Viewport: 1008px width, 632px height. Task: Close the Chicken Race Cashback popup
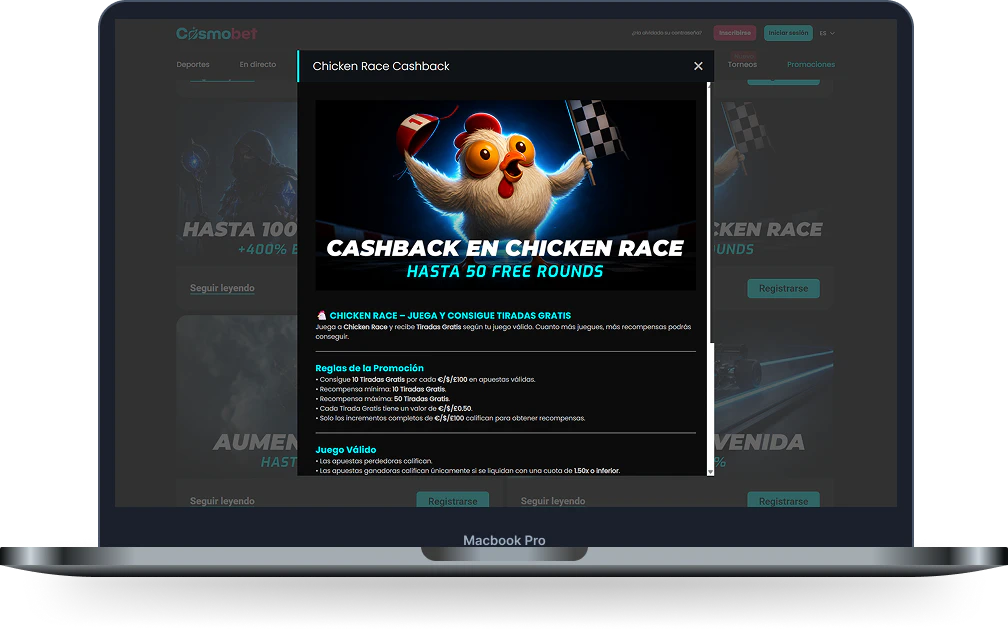(698, 66)
